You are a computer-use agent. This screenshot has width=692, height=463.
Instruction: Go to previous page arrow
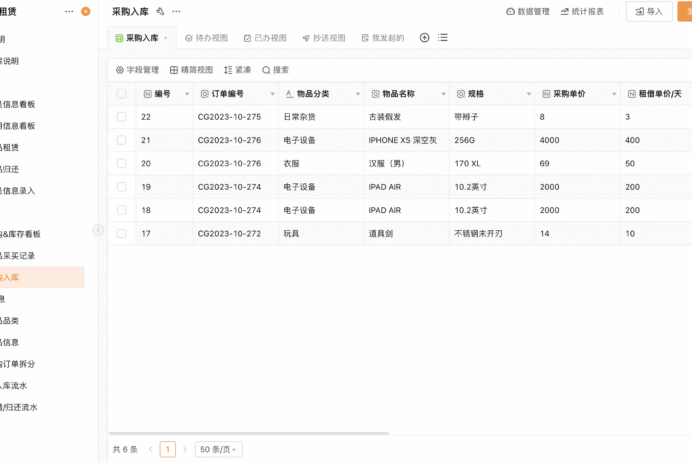click(x=150, y=449)
